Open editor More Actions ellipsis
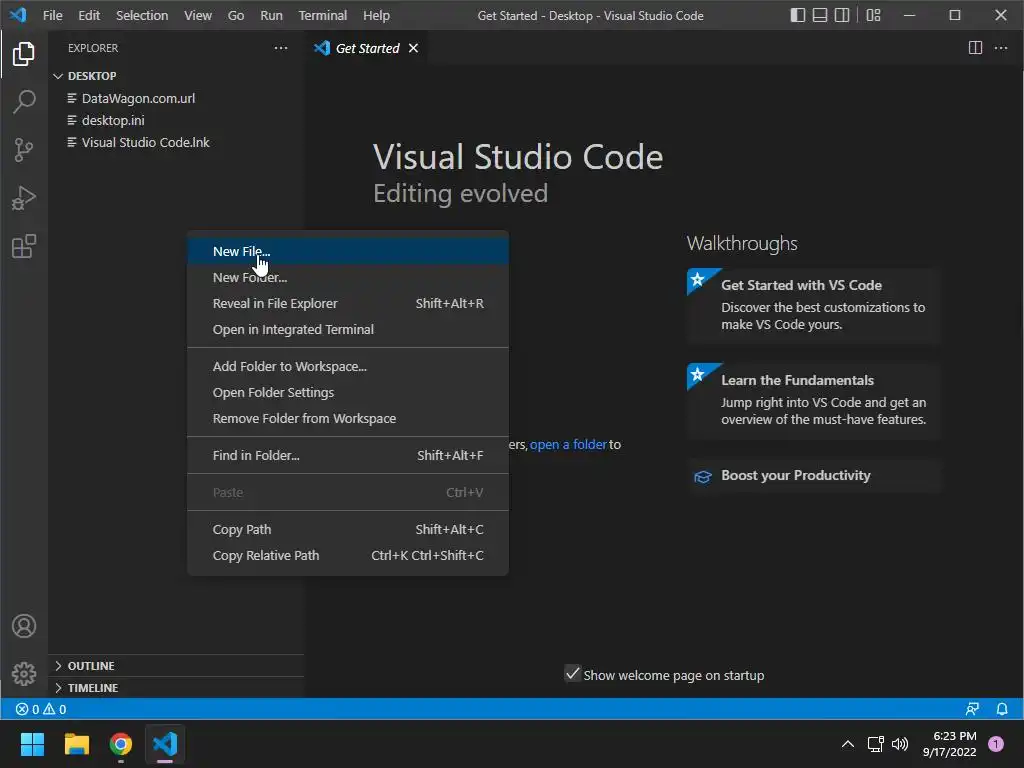1024x768 pixels. coord(1000,48)
